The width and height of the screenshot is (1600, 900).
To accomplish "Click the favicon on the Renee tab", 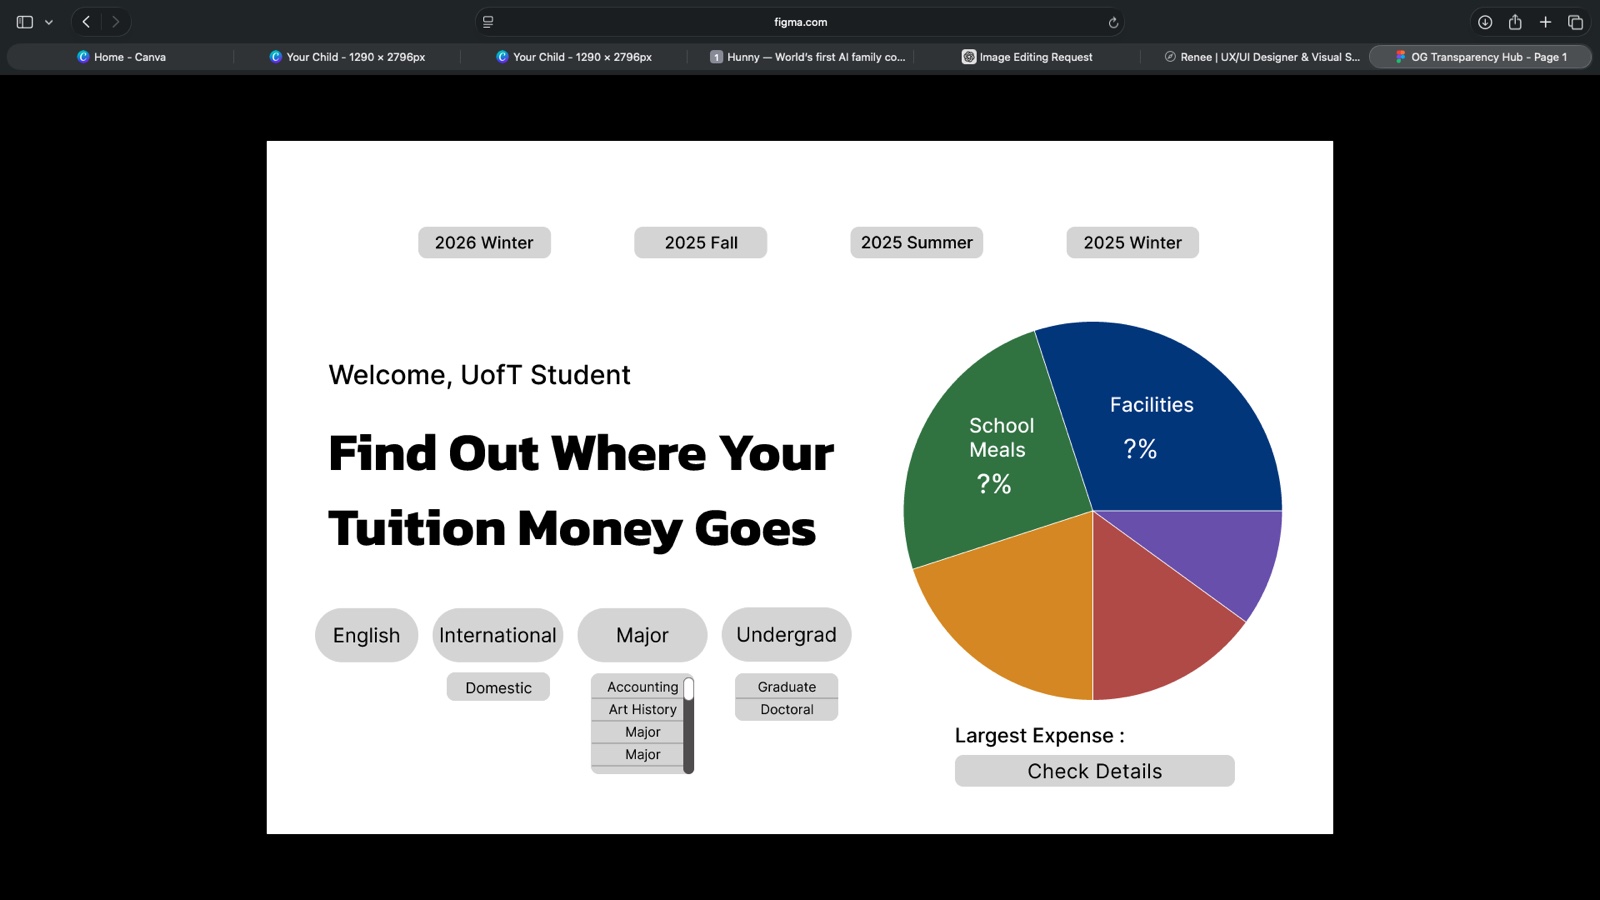I will [x=1170, y=57].
